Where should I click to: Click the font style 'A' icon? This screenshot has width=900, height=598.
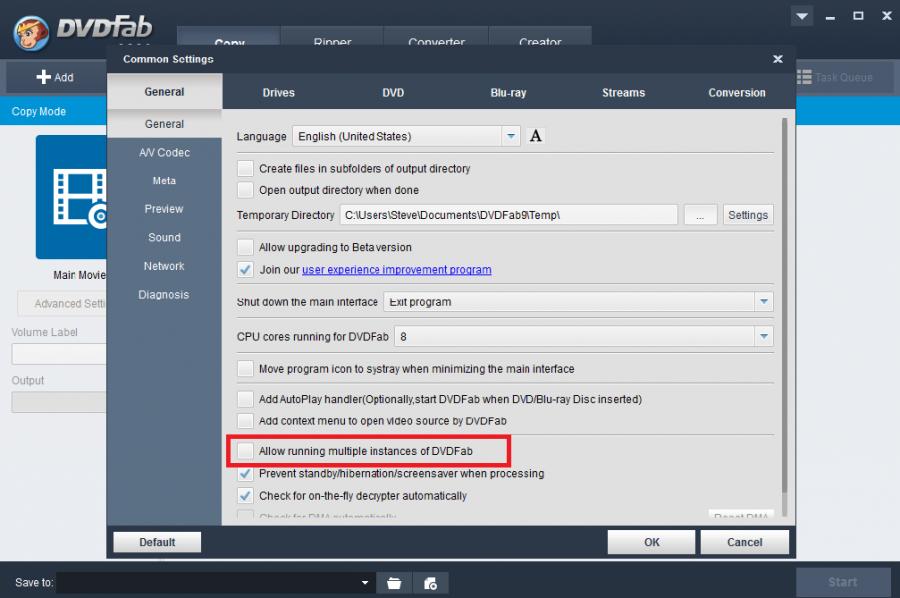[536, 136]
